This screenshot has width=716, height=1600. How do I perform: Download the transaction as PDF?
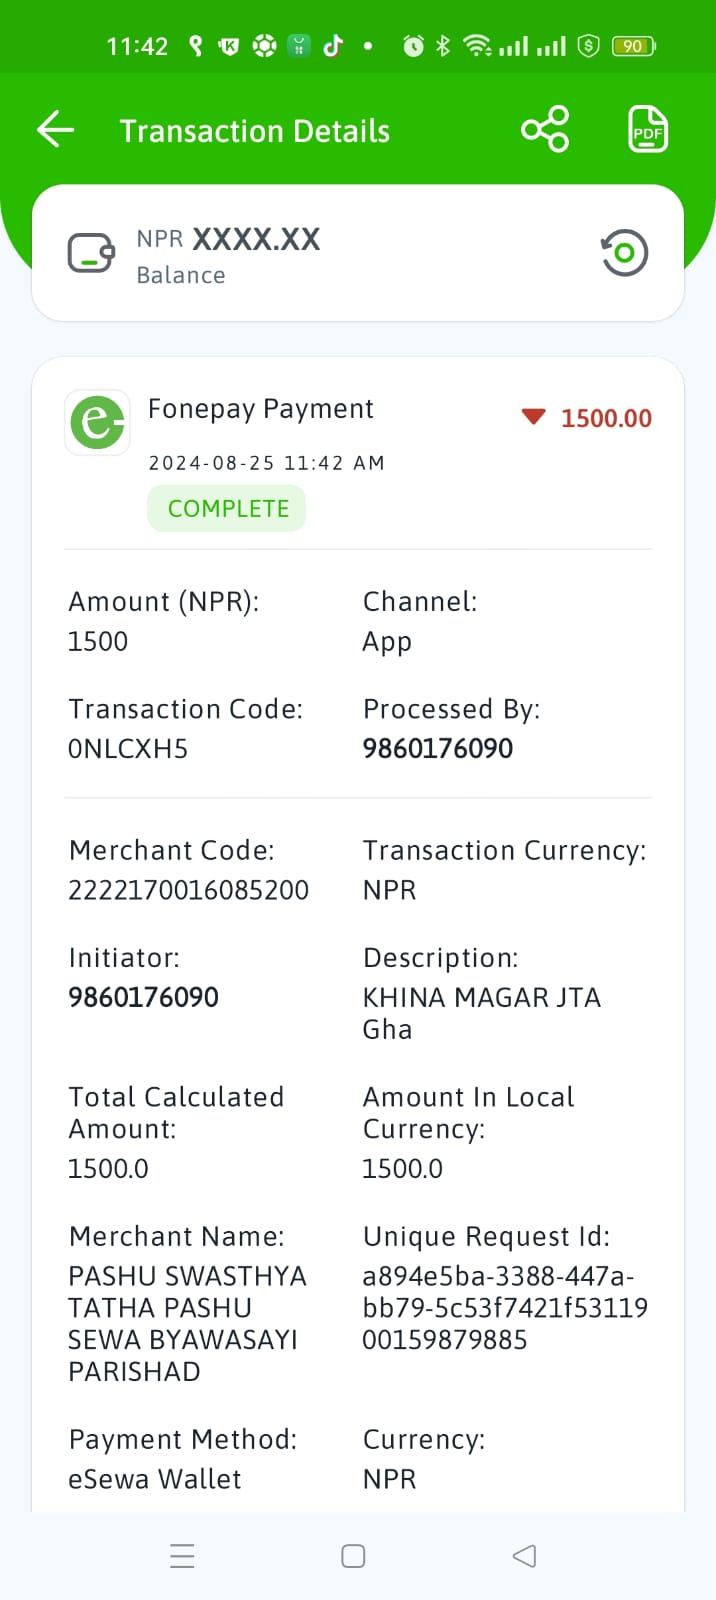pos(648,130)
